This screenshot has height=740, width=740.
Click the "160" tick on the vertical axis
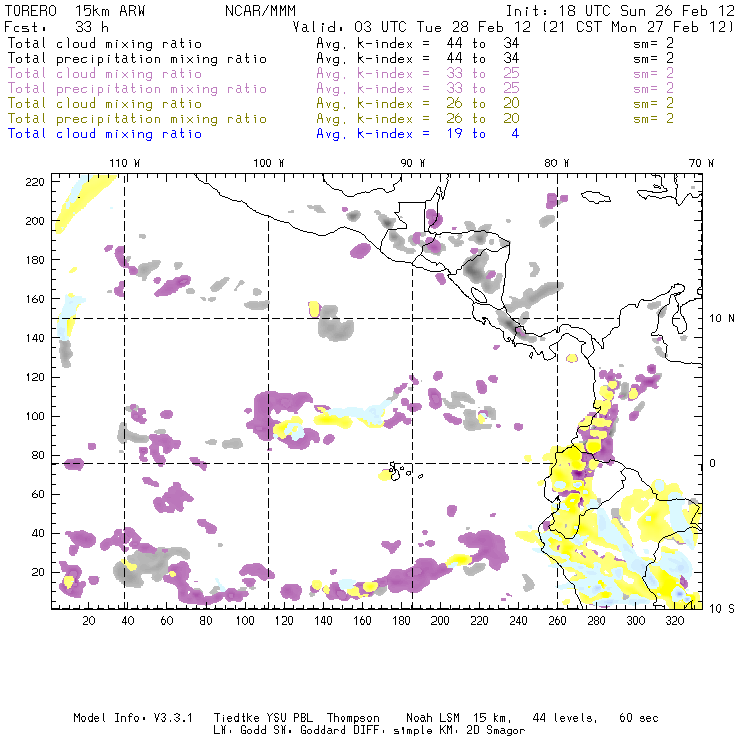[x=35, y=299]
